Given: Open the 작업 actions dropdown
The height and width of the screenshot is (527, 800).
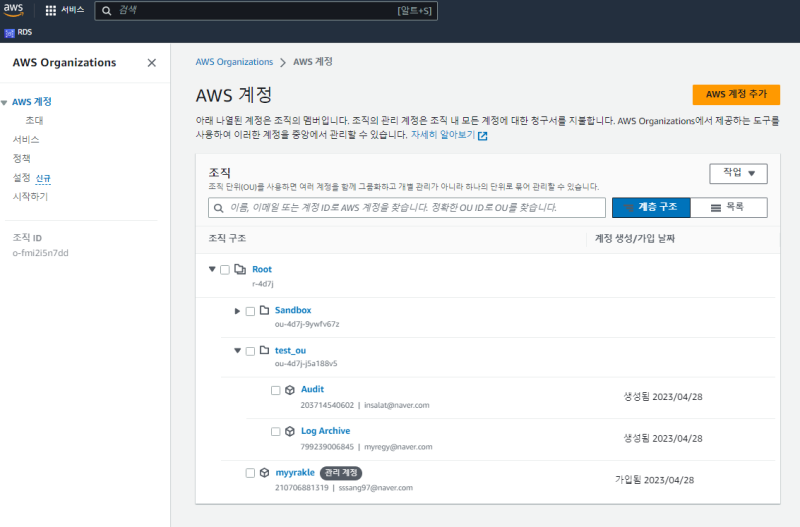Looking at the screenshot, I should click(738, 173).
